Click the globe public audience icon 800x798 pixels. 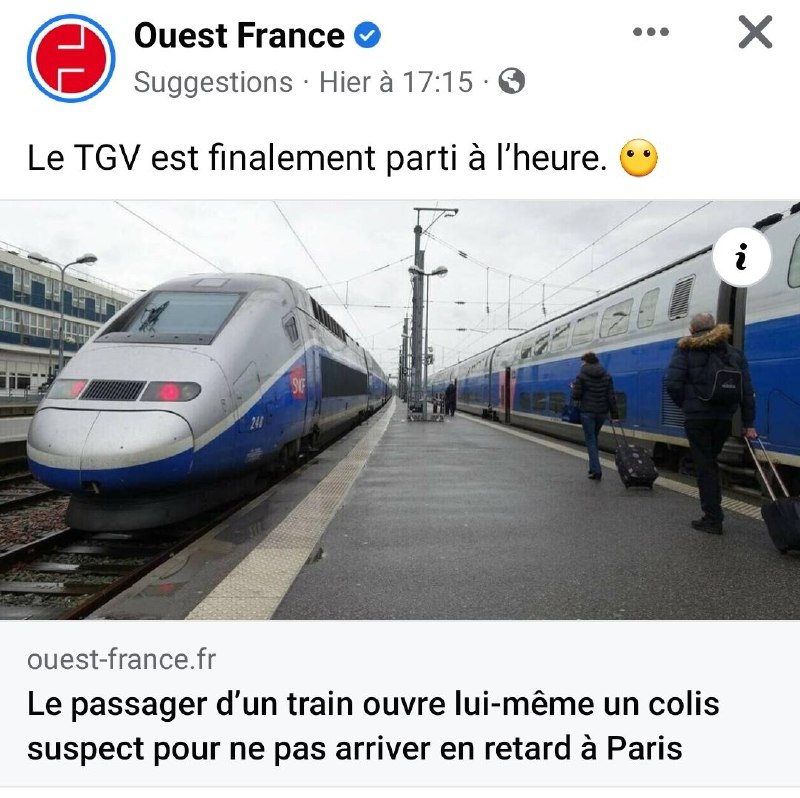click(x=511, y=81)
